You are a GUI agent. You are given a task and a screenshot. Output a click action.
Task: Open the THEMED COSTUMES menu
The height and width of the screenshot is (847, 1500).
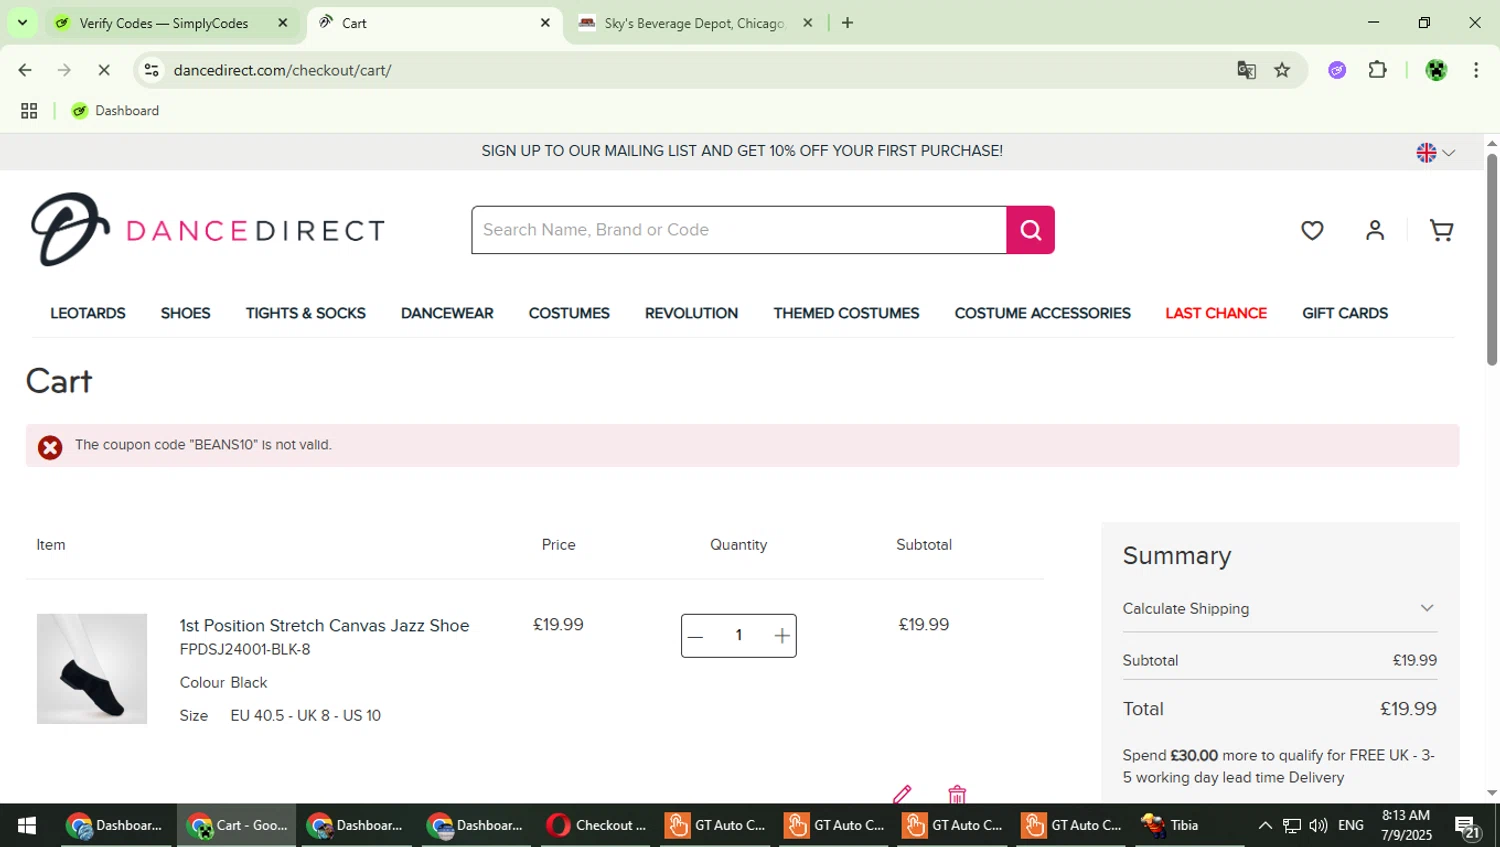tap(846, 313)
